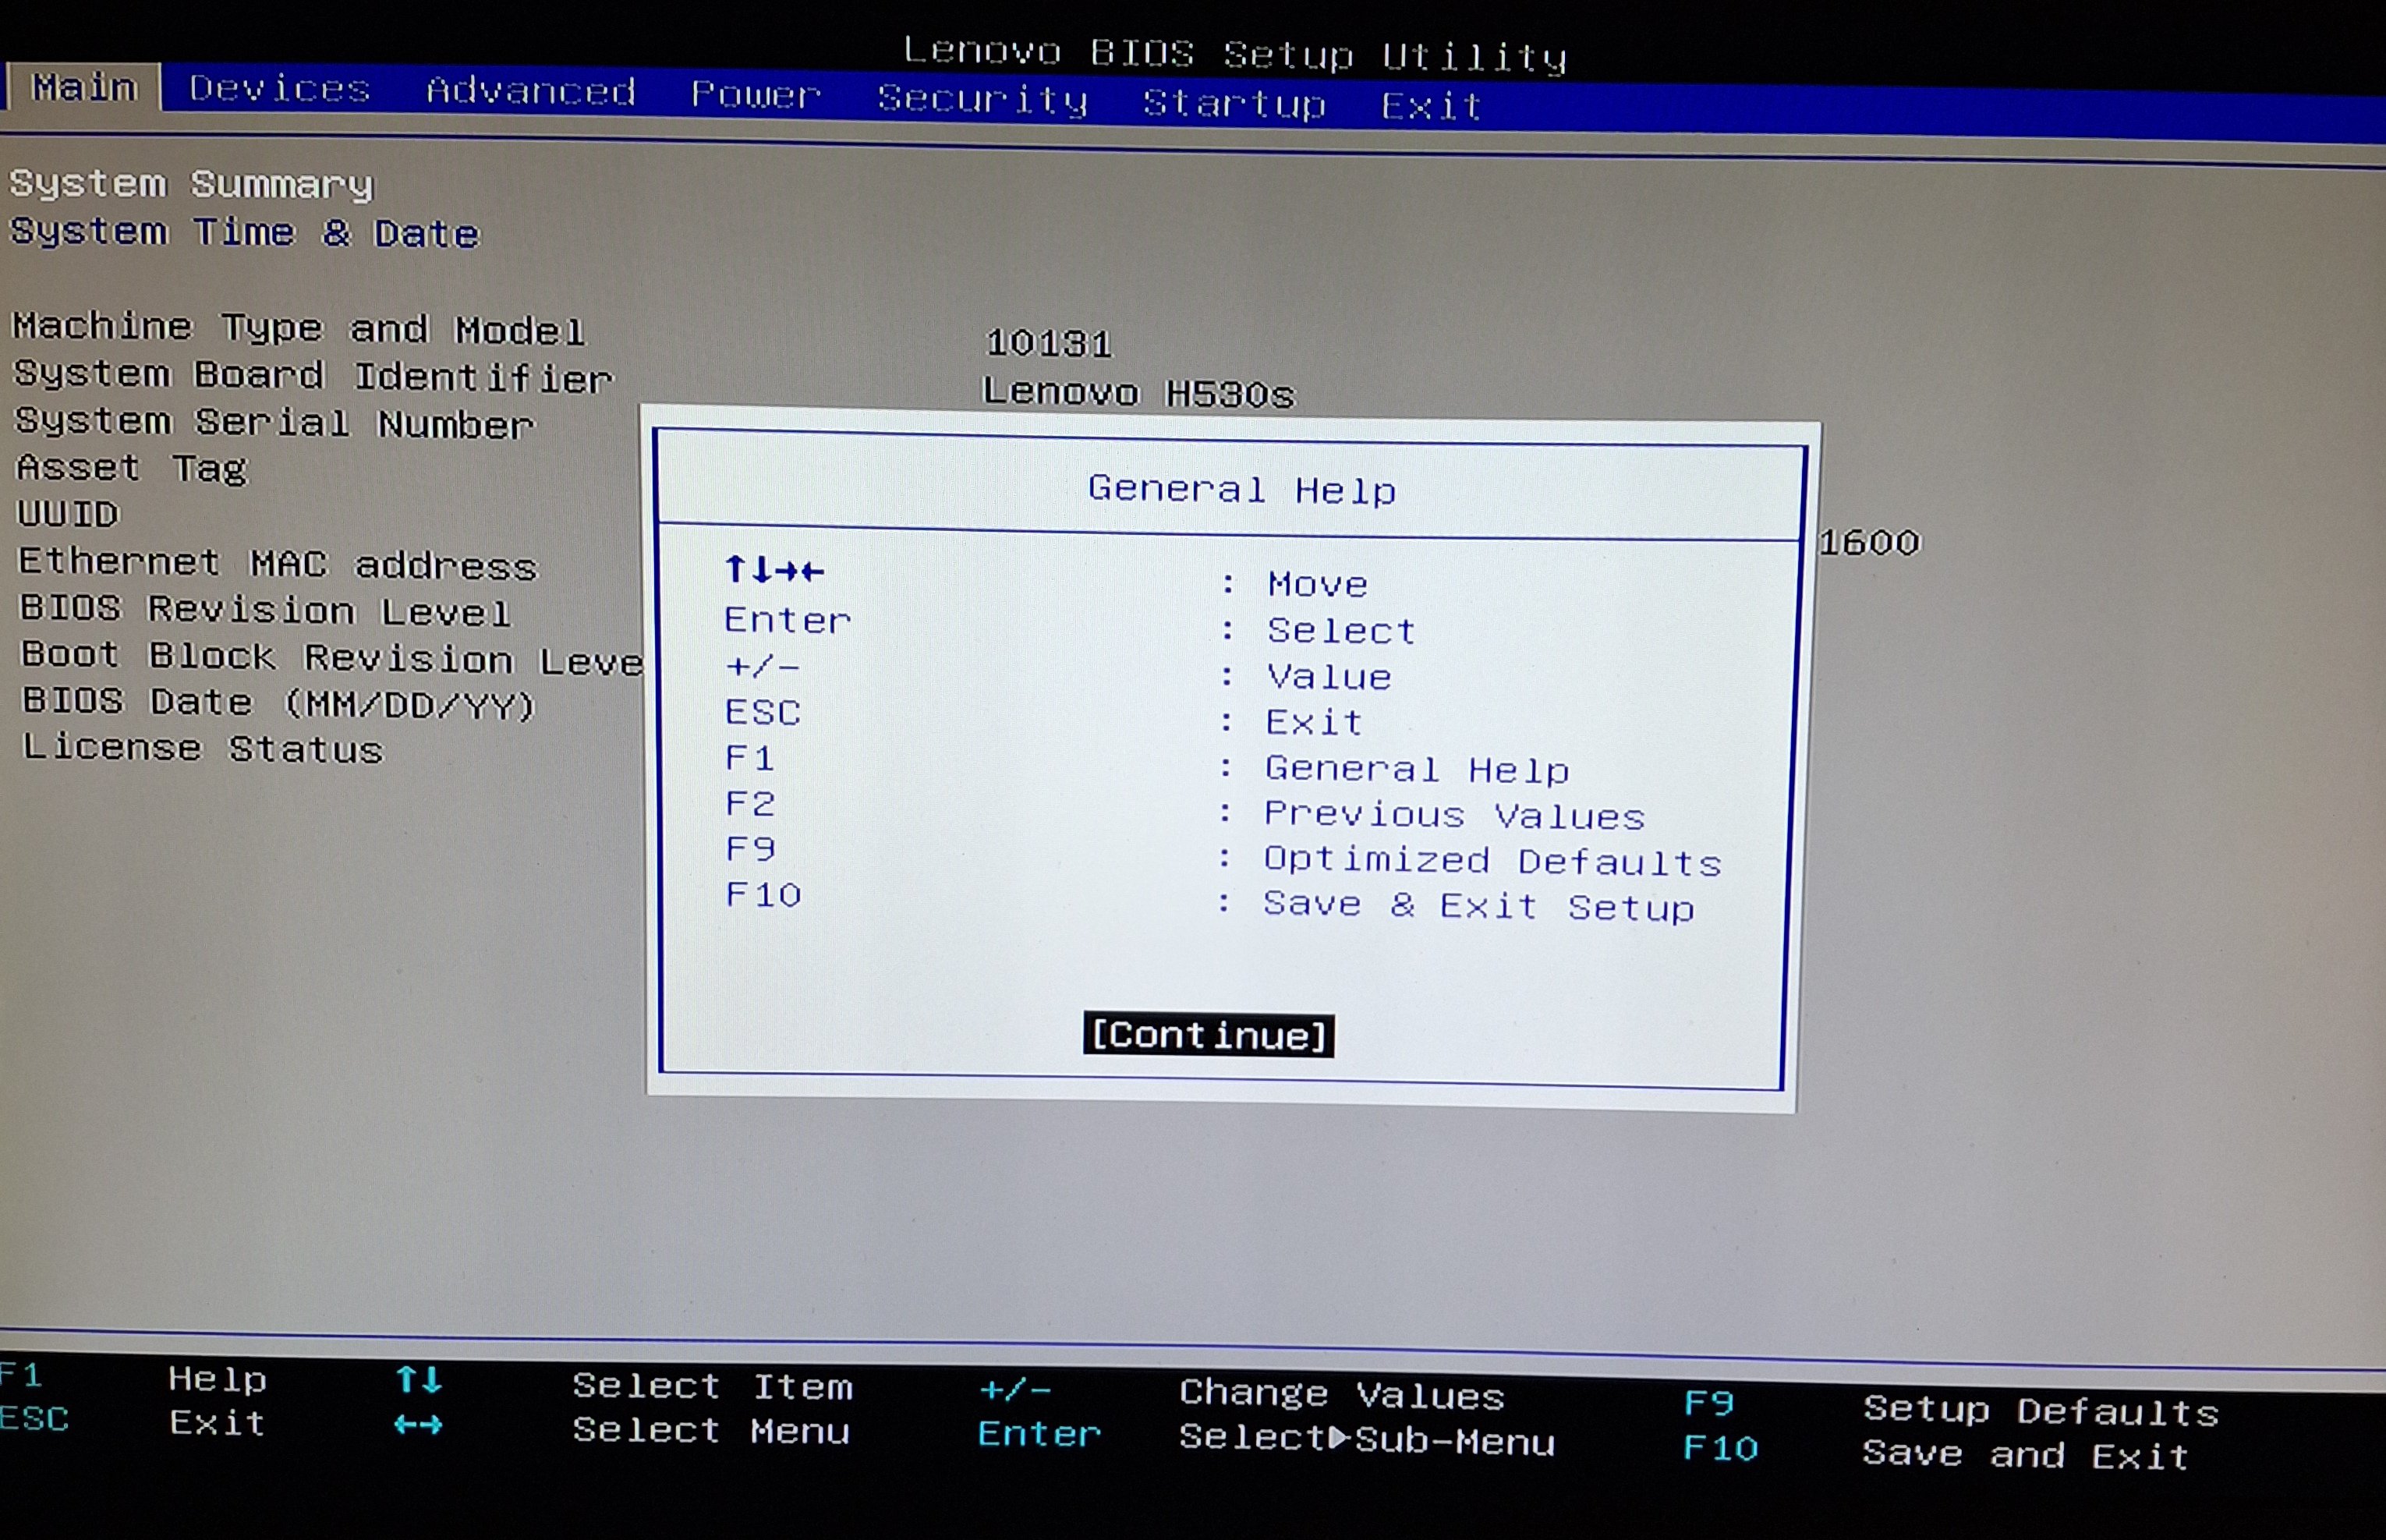Click the Machine Type and Model label
Screen dimensions: 2386x1540
tap(298, 329)
